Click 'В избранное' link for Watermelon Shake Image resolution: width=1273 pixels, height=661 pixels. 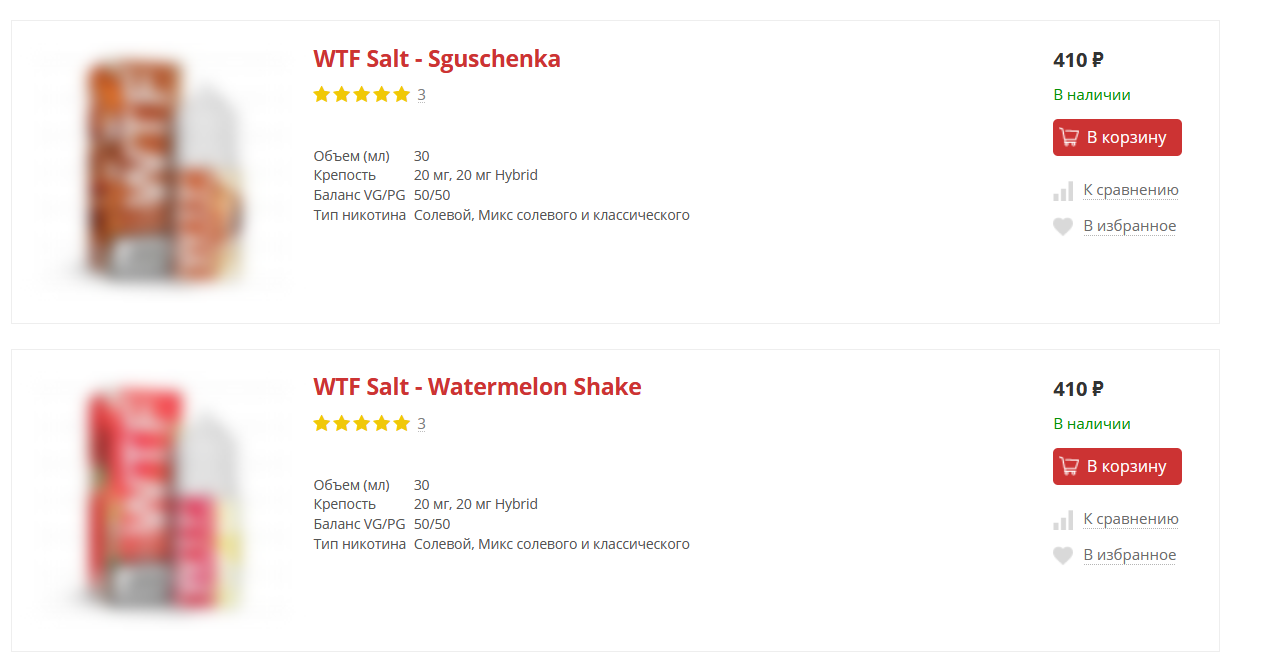pyautogui.click(x=1129, y=555)
